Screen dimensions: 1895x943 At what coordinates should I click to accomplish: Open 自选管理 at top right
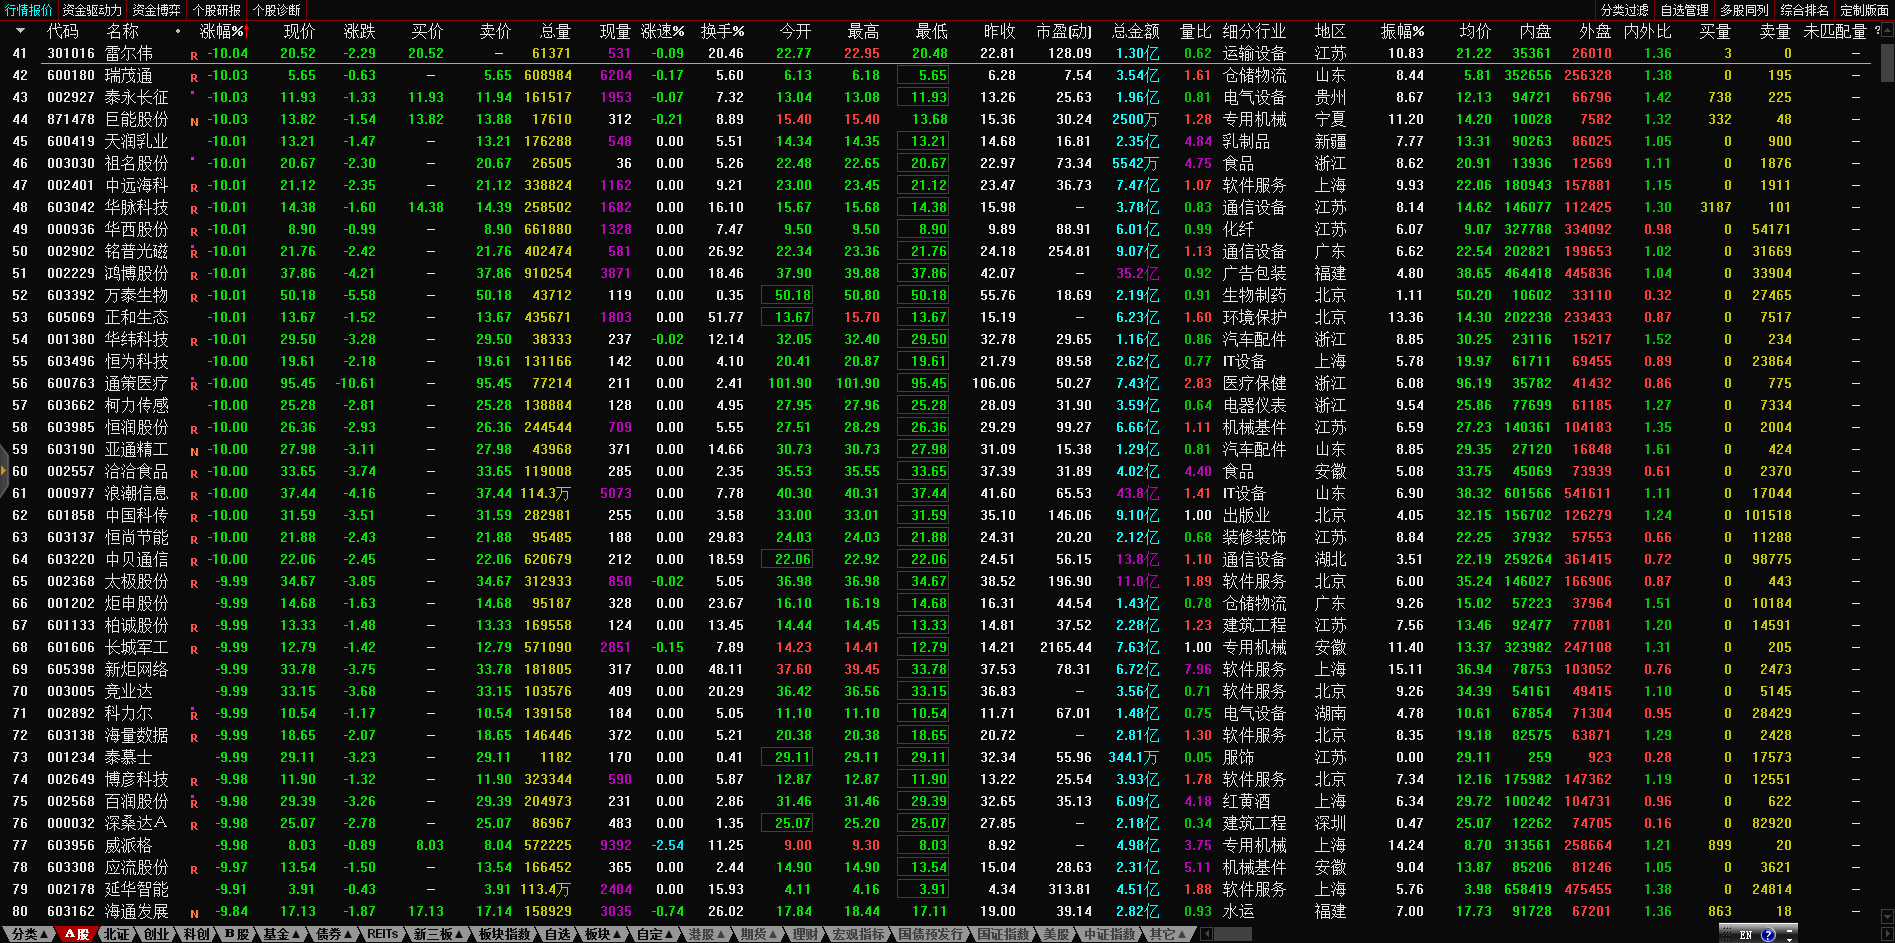(x=1684, y=10)
